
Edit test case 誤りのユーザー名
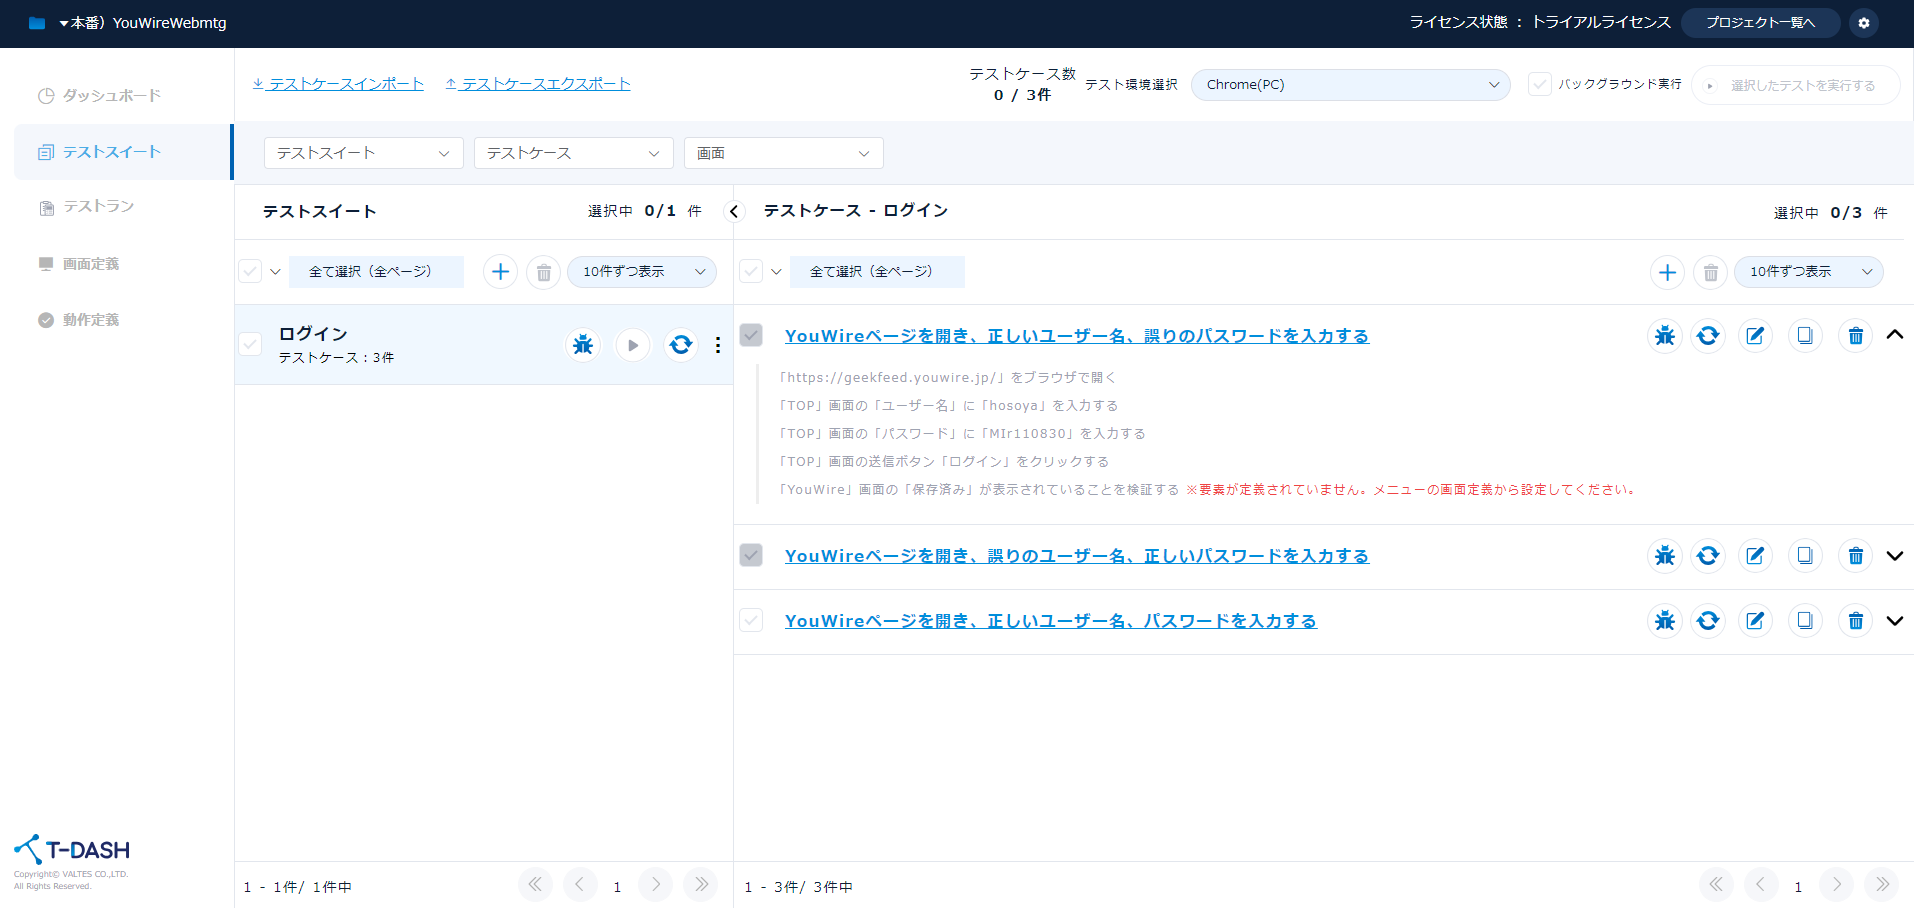[1755, 556]
